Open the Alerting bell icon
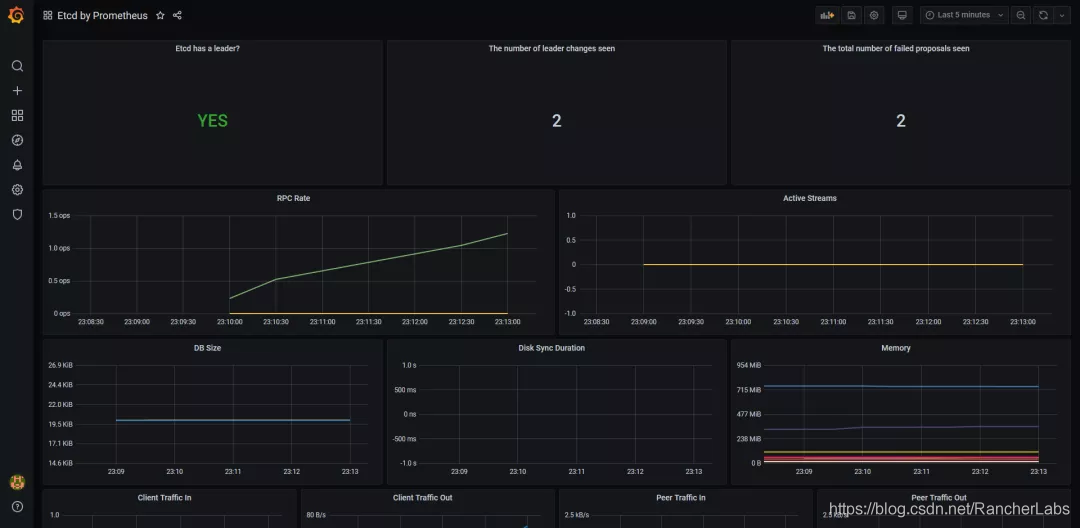 point(17,165)
